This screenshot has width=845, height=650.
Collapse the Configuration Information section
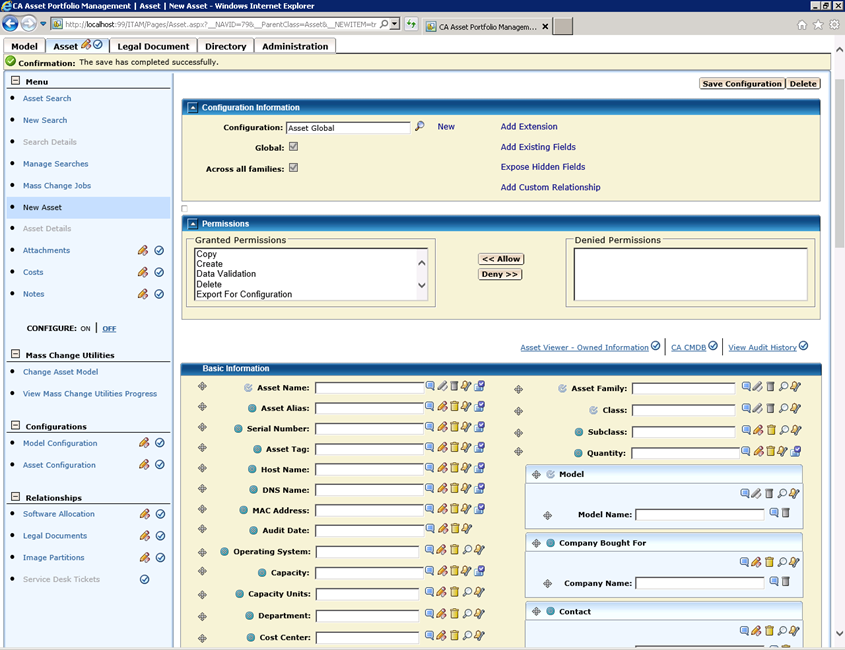pos(192,107)
